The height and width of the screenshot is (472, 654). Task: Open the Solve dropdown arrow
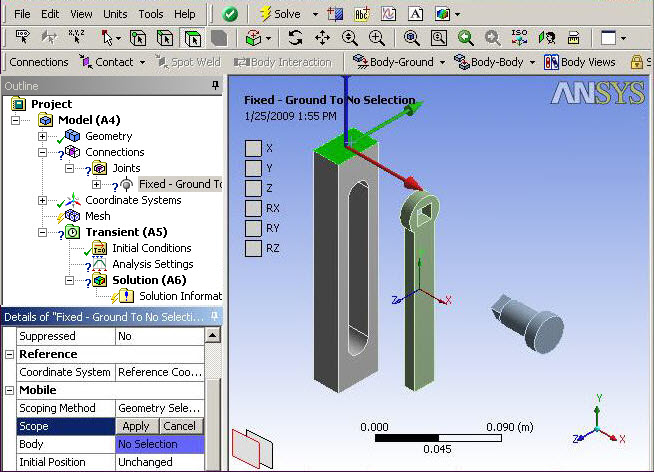315,15
